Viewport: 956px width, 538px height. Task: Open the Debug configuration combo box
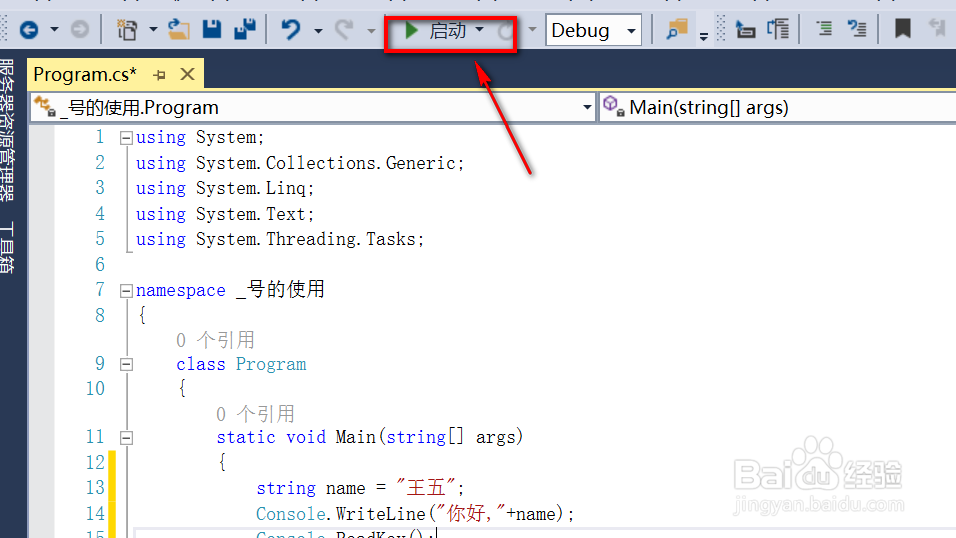(x=593, y=30)
